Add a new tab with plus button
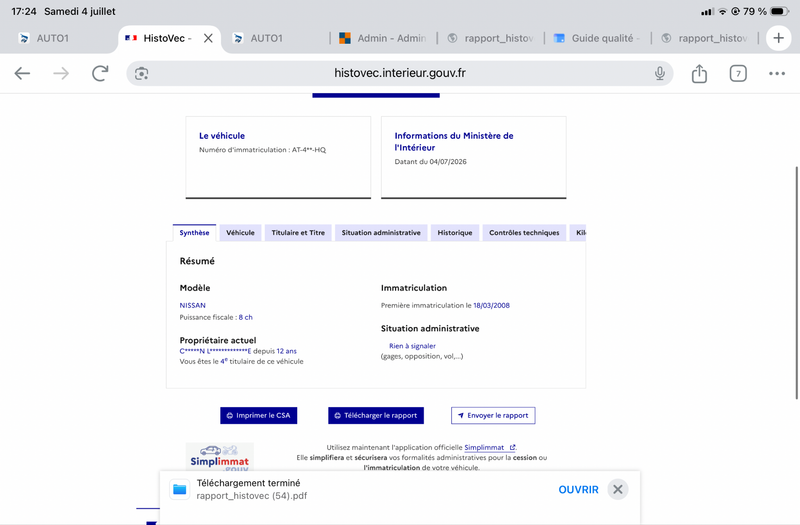The height and width of the screenshot is (525, 800). point(778,38)
